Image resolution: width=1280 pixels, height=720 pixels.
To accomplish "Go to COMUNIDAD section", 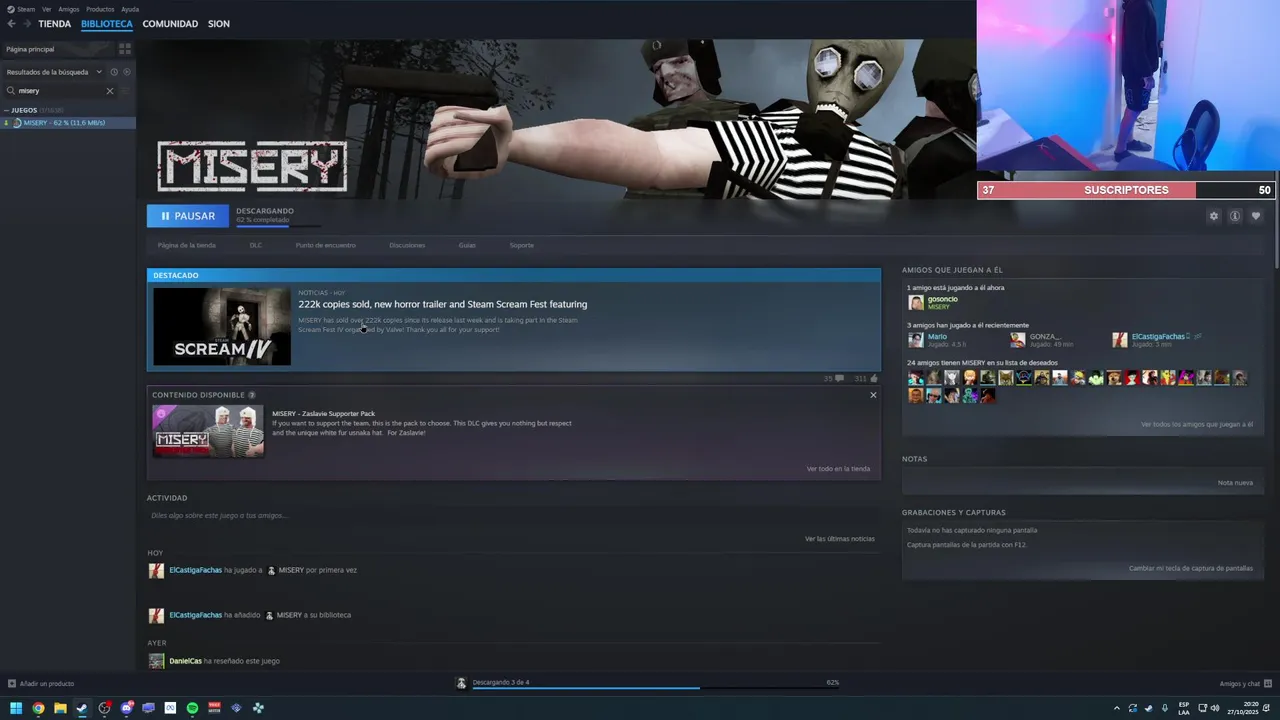I will tap(170, 24).
